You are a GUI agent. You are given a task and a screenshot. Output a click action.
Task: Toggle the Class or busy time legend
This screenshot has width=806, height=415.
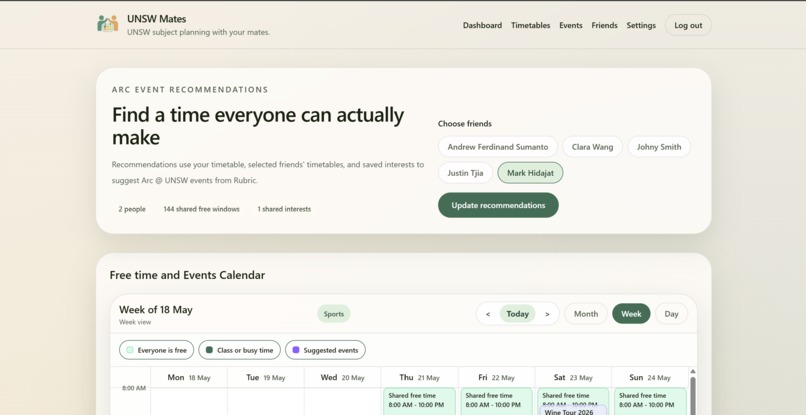coord(240,350)
